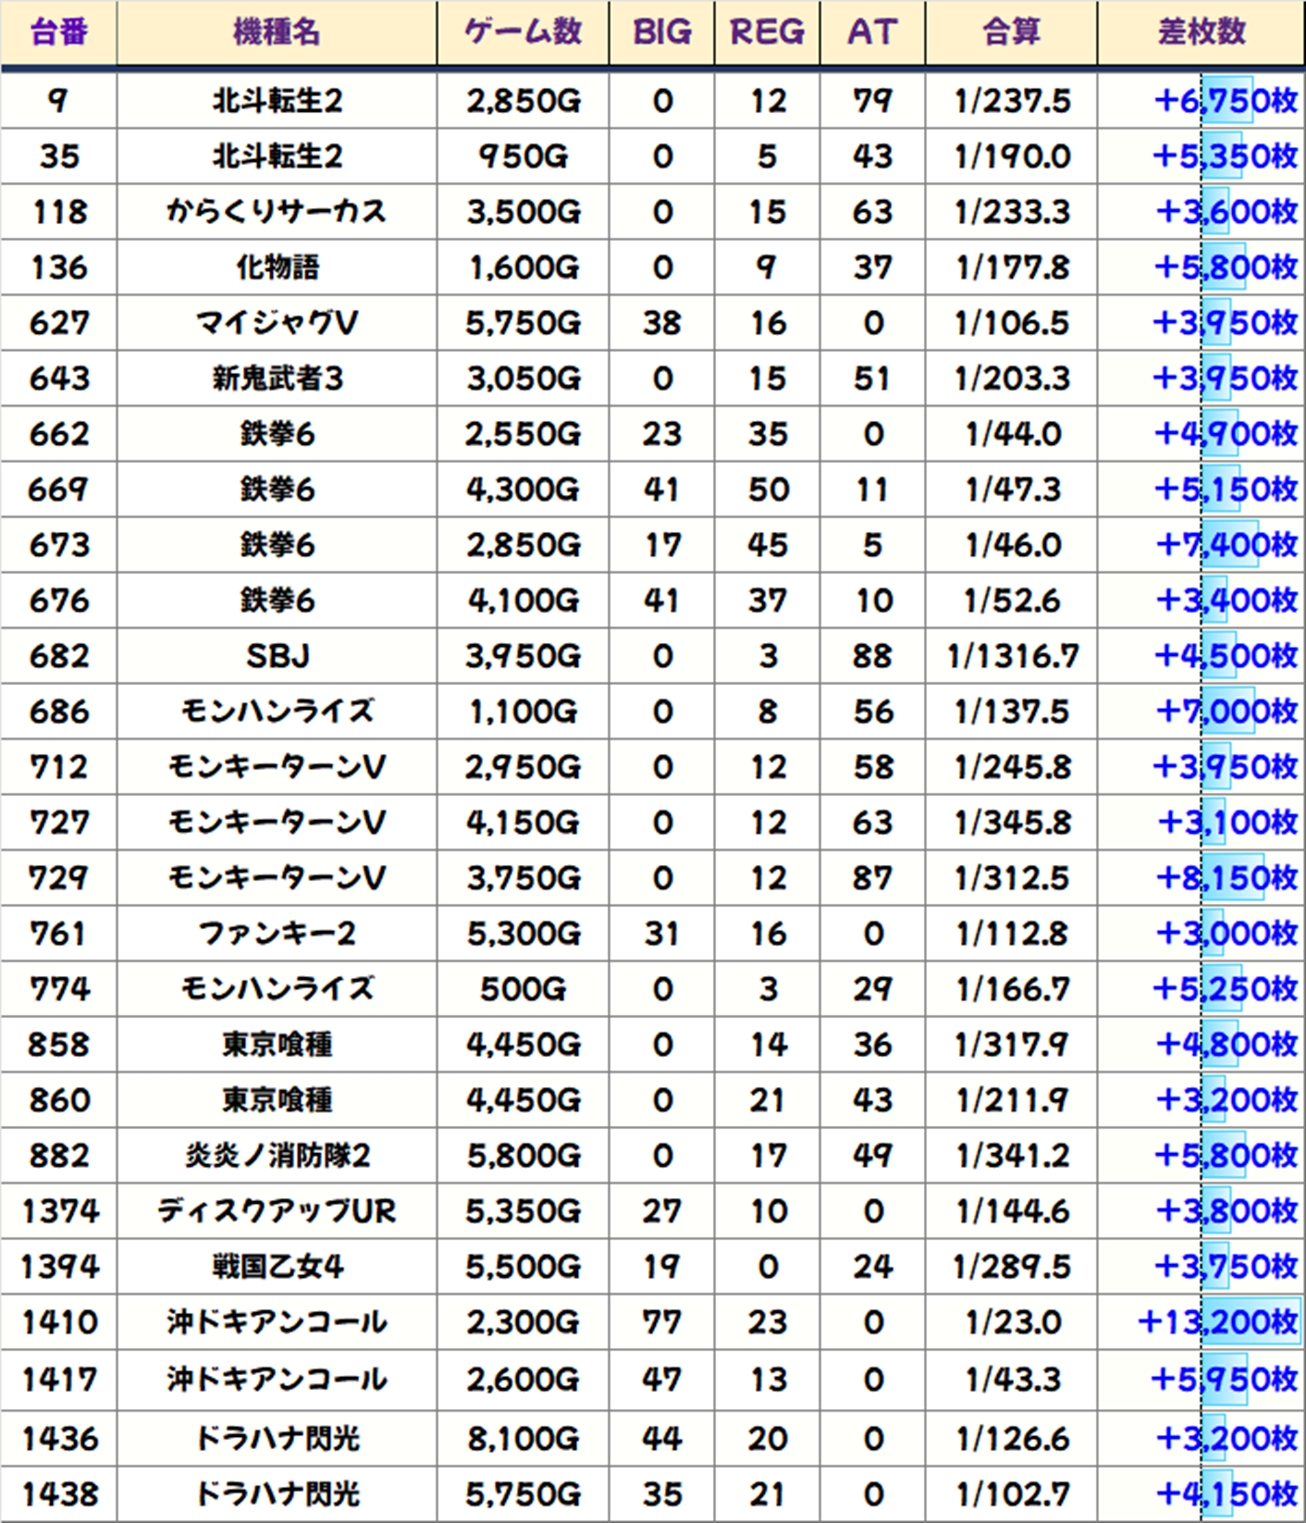
Task: Click the +8,150枚 difference cell
Action: (x=1225, y=878)
